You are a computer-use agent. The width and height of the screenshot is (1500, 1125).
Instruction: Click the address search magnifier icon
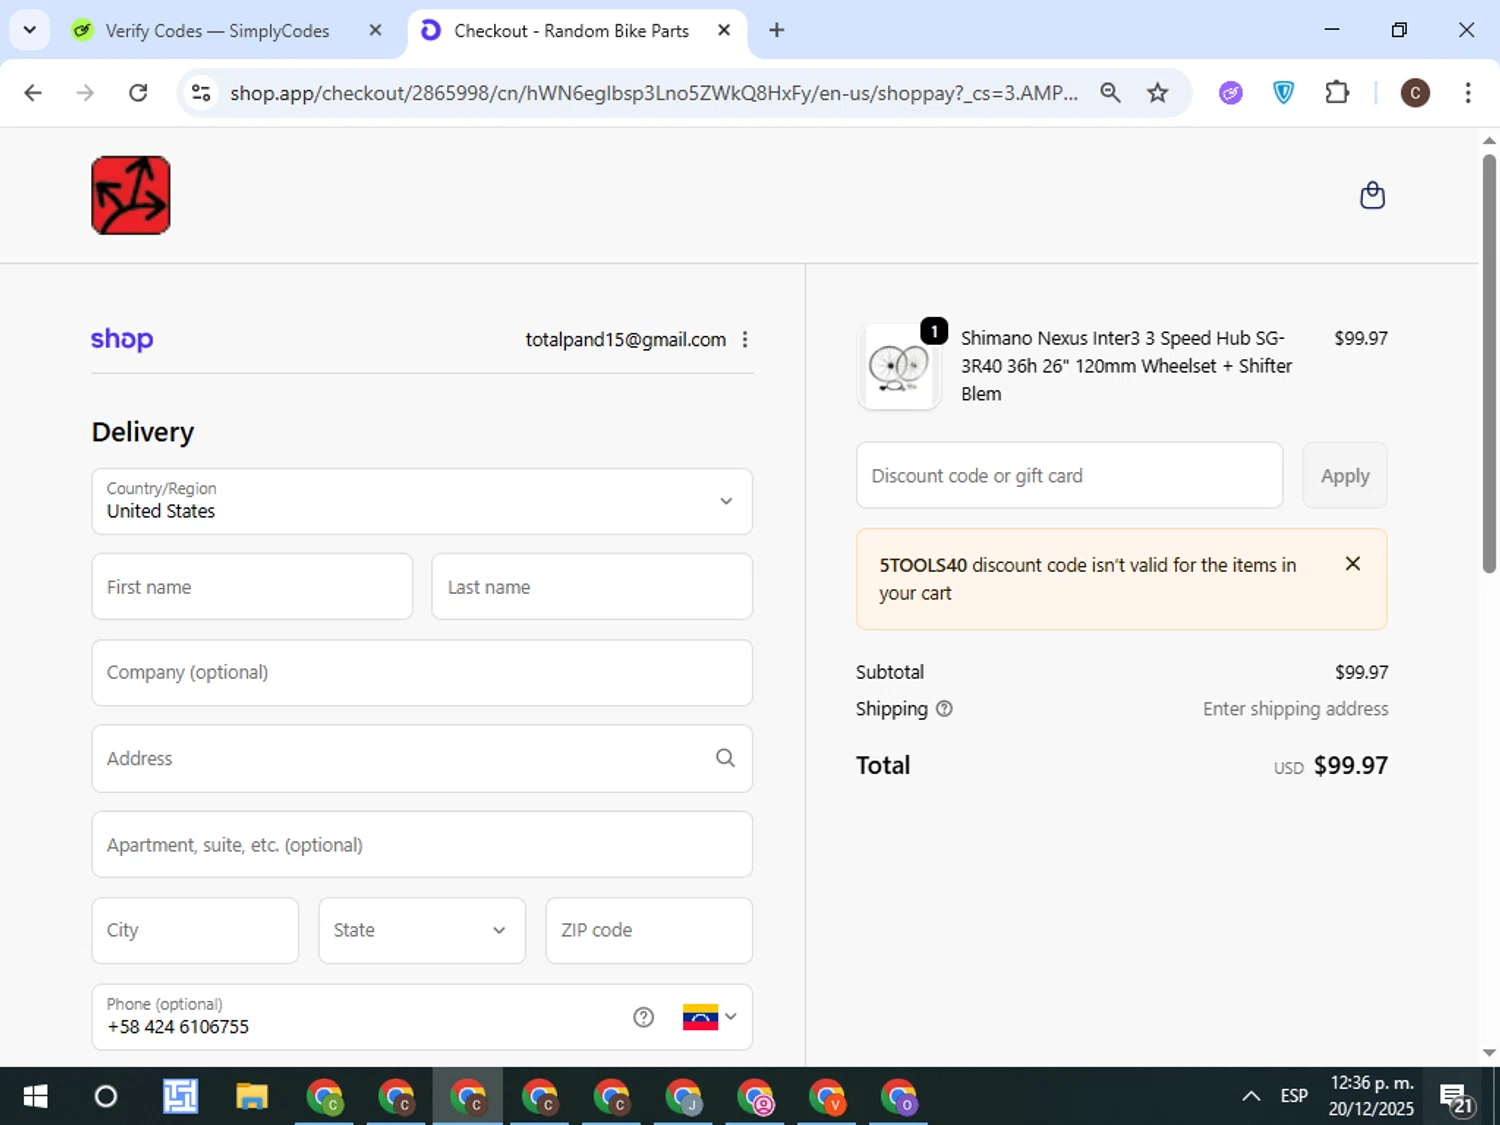(725, 758)
